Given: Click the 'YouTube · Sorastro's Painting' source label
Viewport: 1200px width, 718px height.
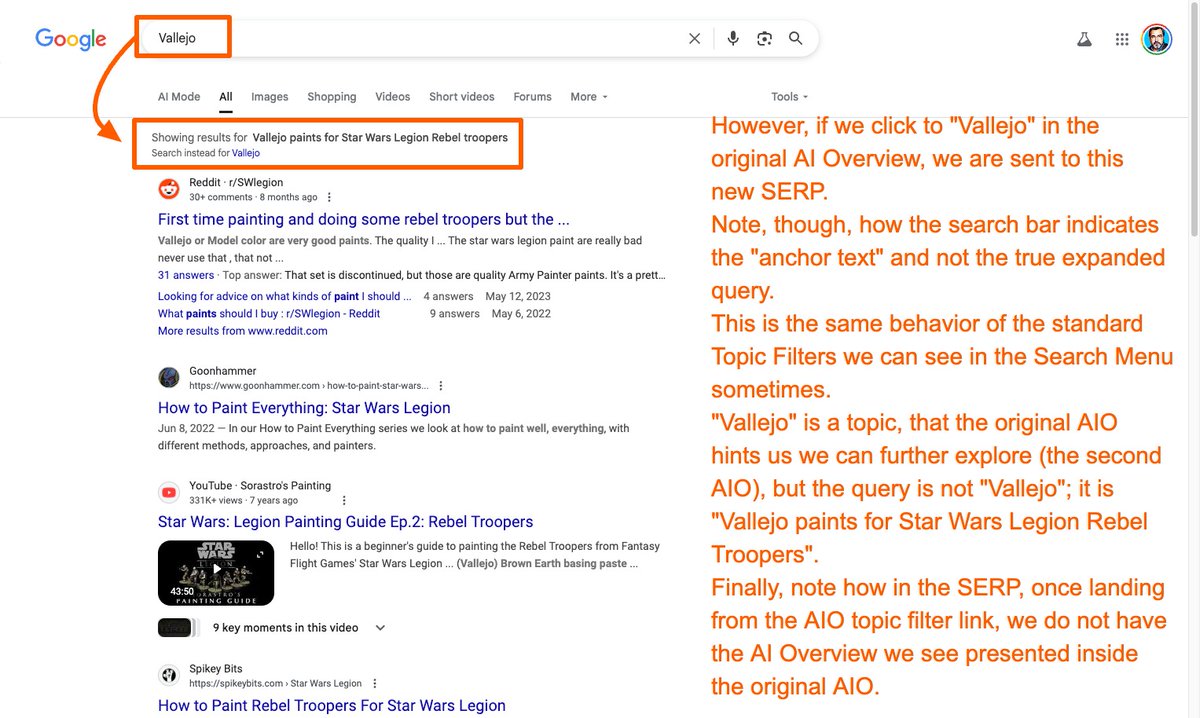Looking at the screenshot, I should [x=260, y=486].
